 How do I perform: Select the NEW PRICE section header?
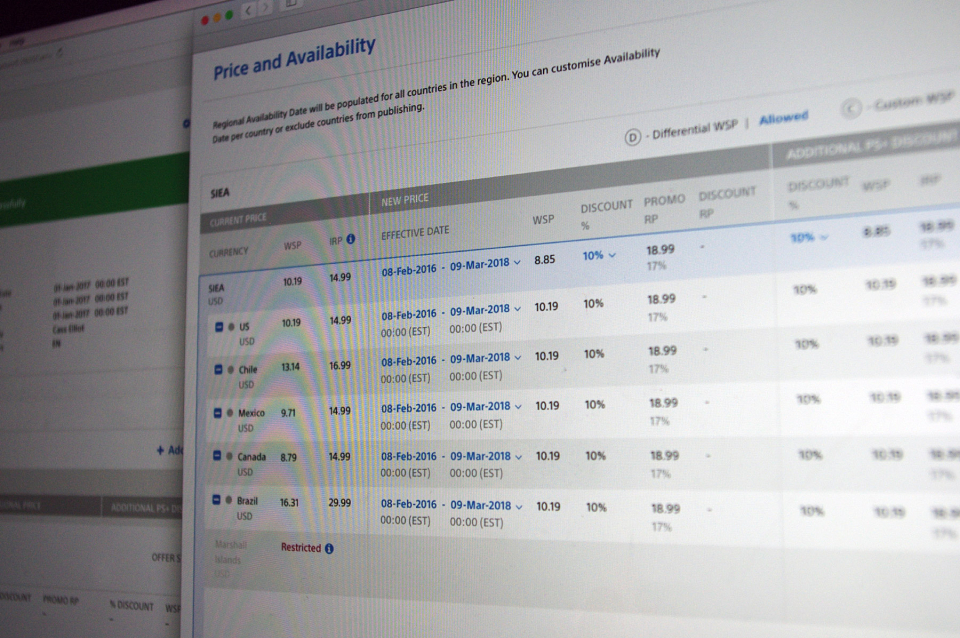tap(405, 200)
